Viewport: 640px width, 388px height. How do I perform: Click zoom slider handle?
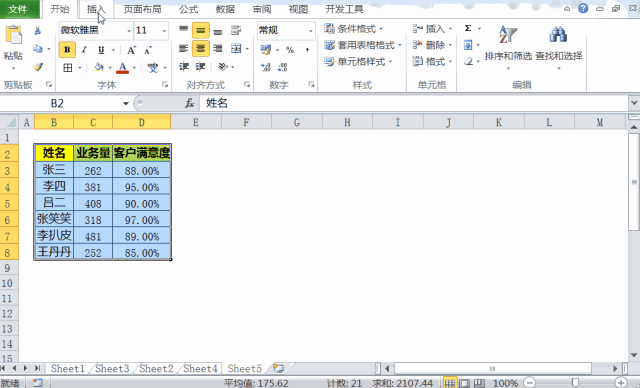pyautogui.click(x=575, y=383)
